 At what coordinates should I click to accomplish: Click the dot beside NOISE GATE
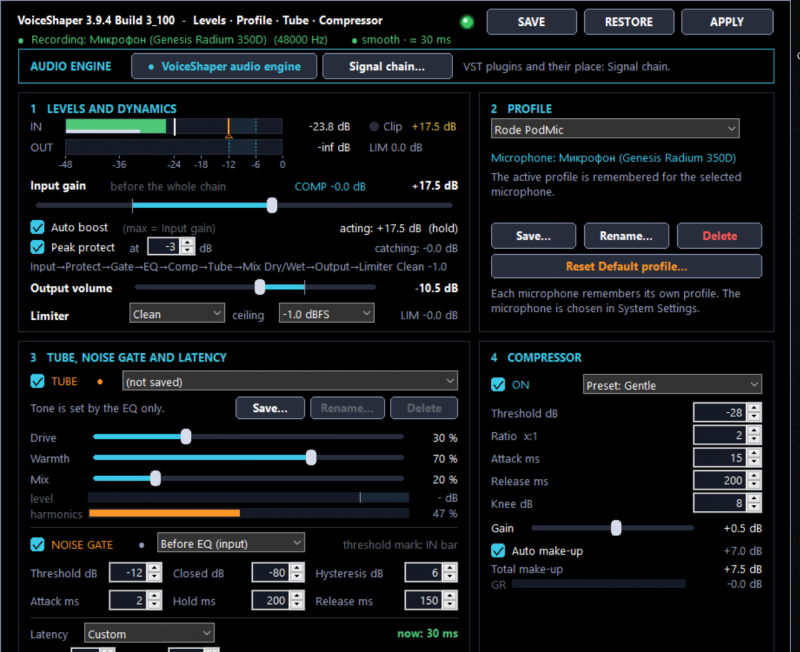141,545
